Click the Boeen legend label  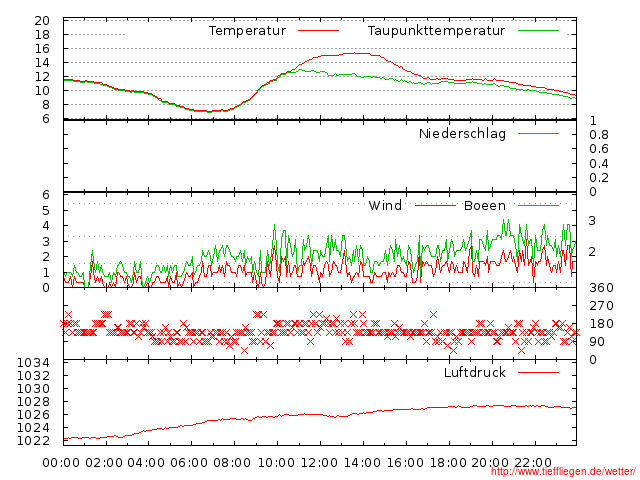tap(484, 205)
